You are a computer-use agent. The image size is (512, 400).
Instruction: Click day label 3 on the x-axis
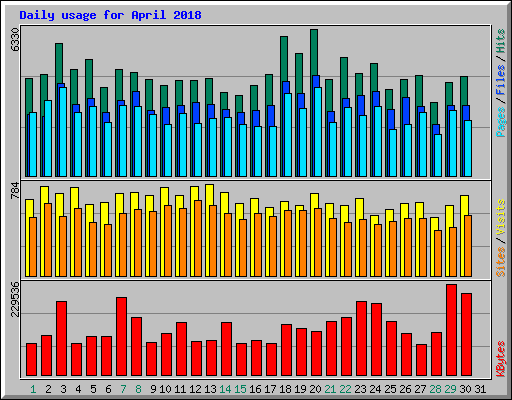tap(63, 389)
